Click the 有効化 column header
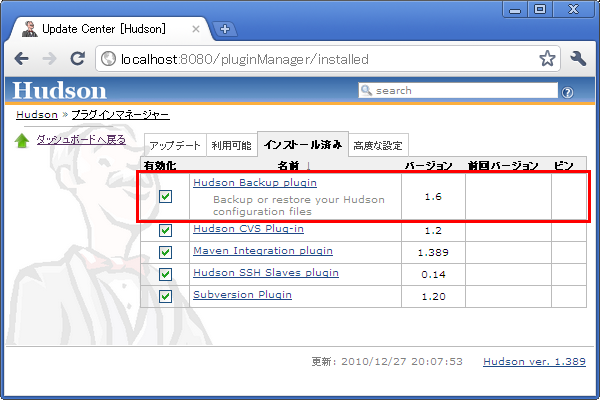The image size is (600, 400). pos(160,166)
